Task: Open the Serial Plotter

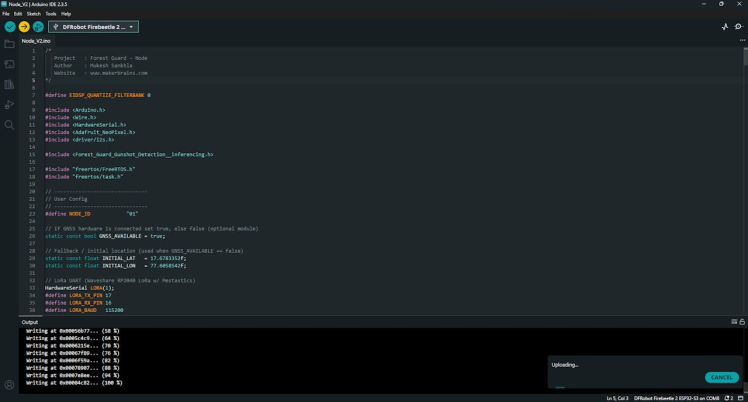Action: tap(725, 27)
